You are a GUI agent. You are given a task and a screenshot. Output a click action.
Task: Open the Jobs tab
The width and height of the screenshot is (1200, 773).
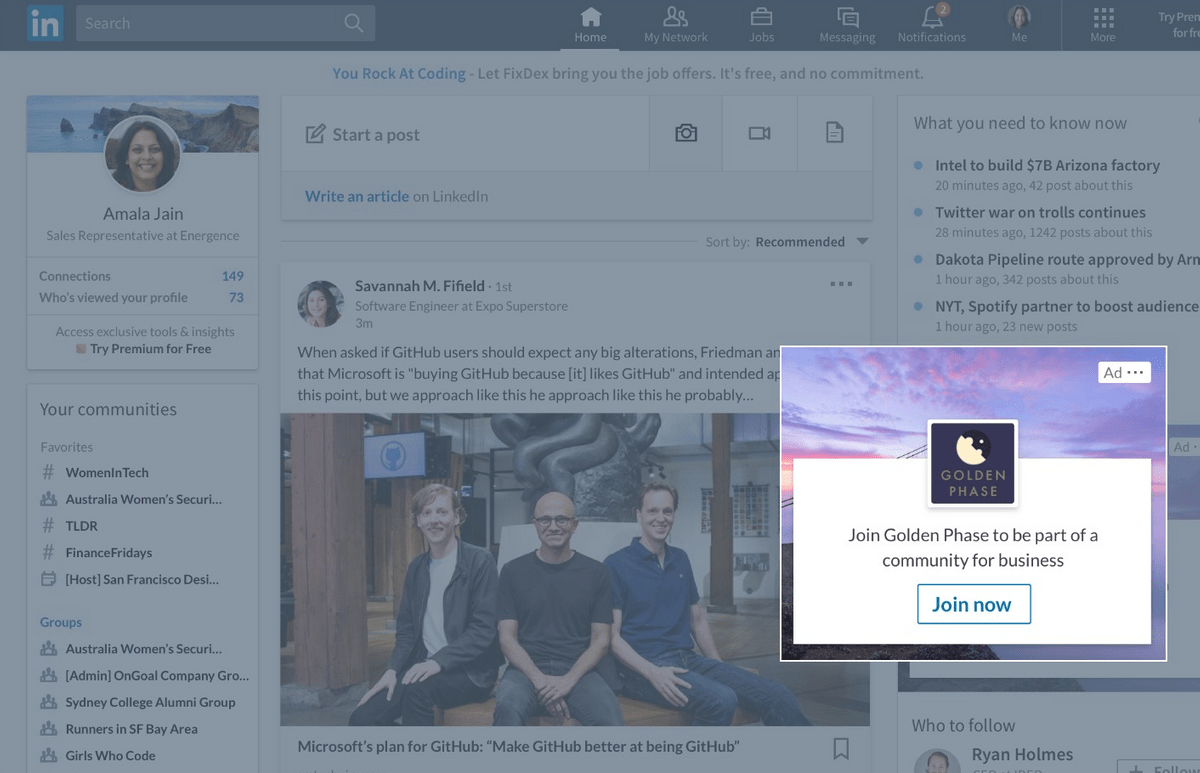(x=762, y=25)
